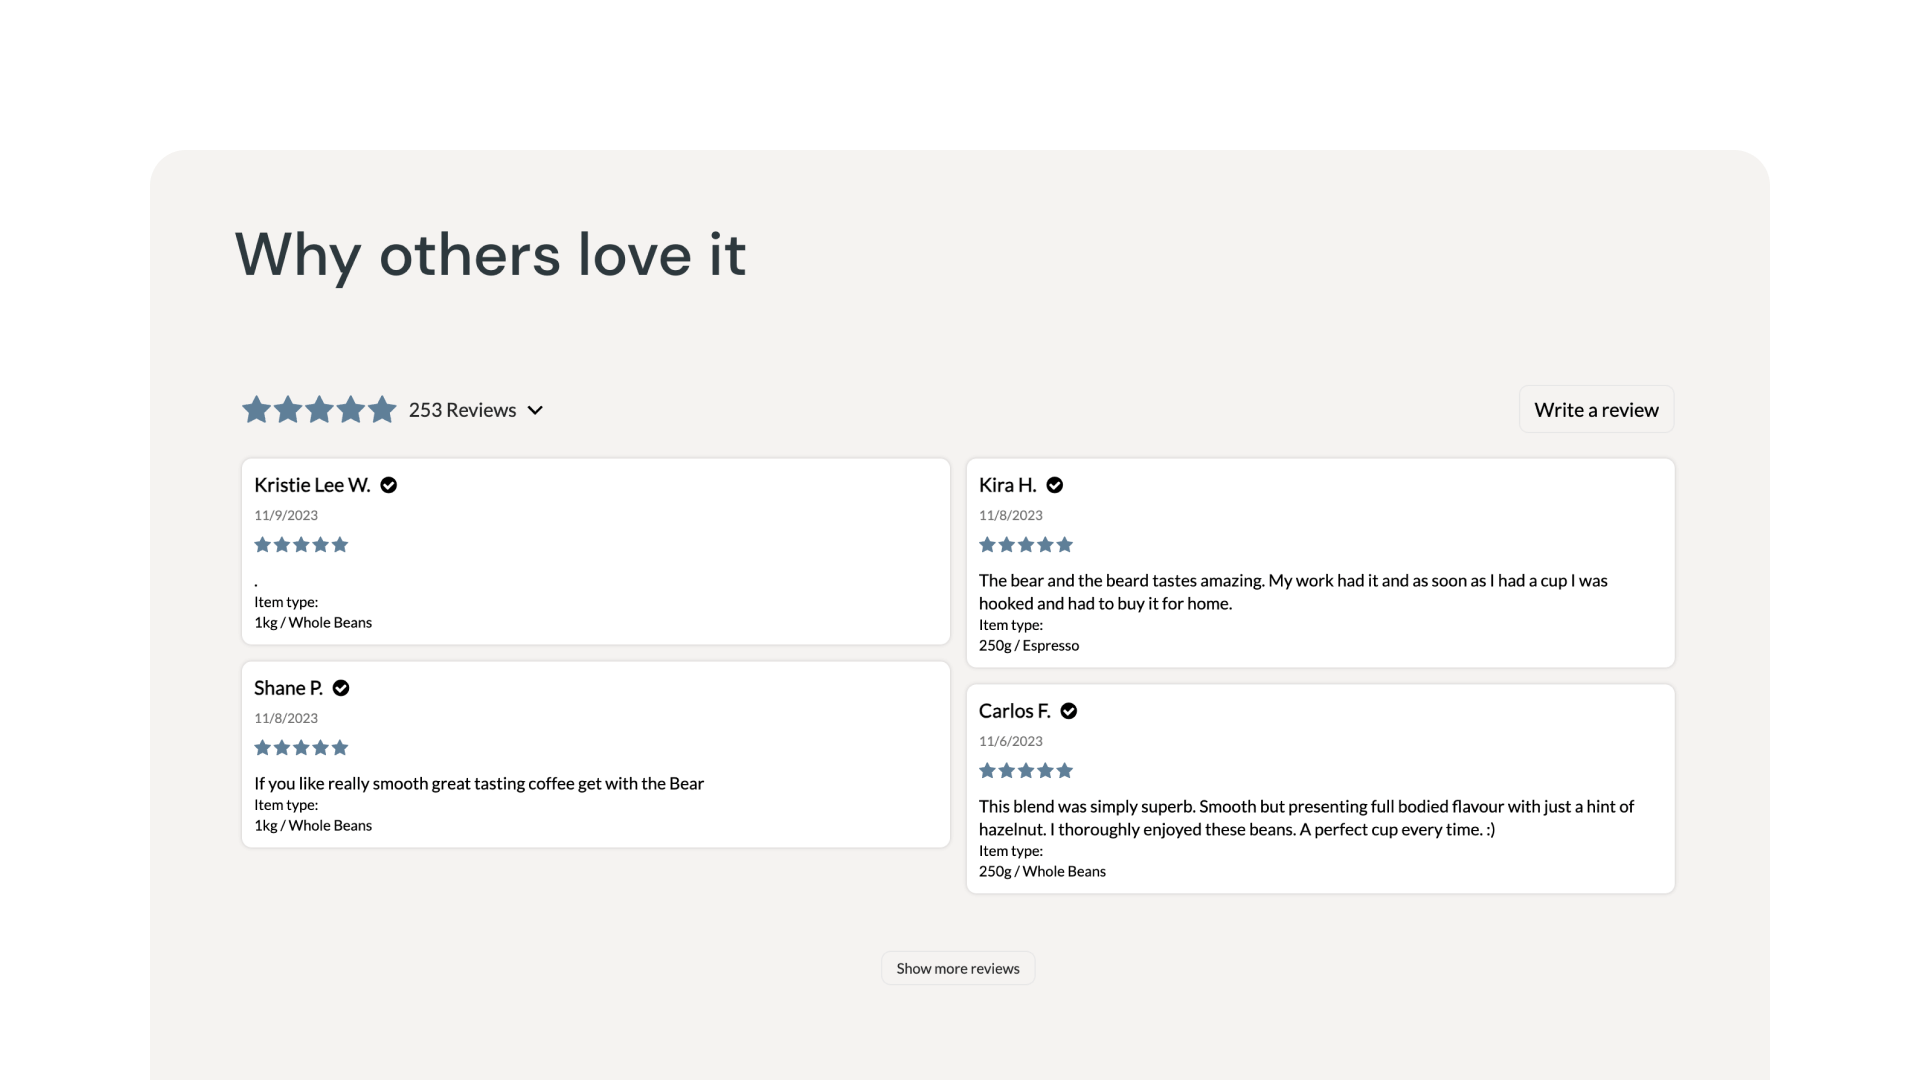
Task: Select reviewer name Kristie Lee W.
Action: [312, 485]
